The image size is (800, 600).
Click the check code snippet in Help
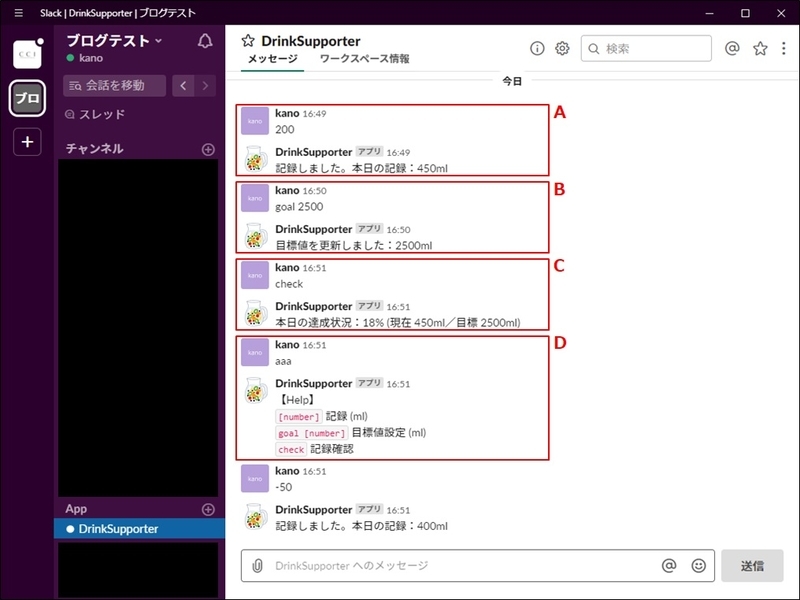[x=291, y=449]
